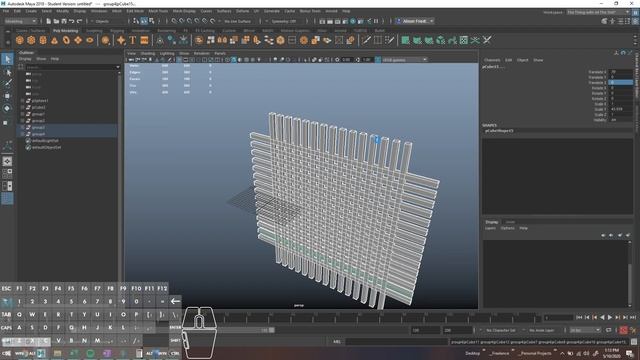Play the animation forward
Screen dimensions: 640x360
pyautogui.click(x=610, y=317)
